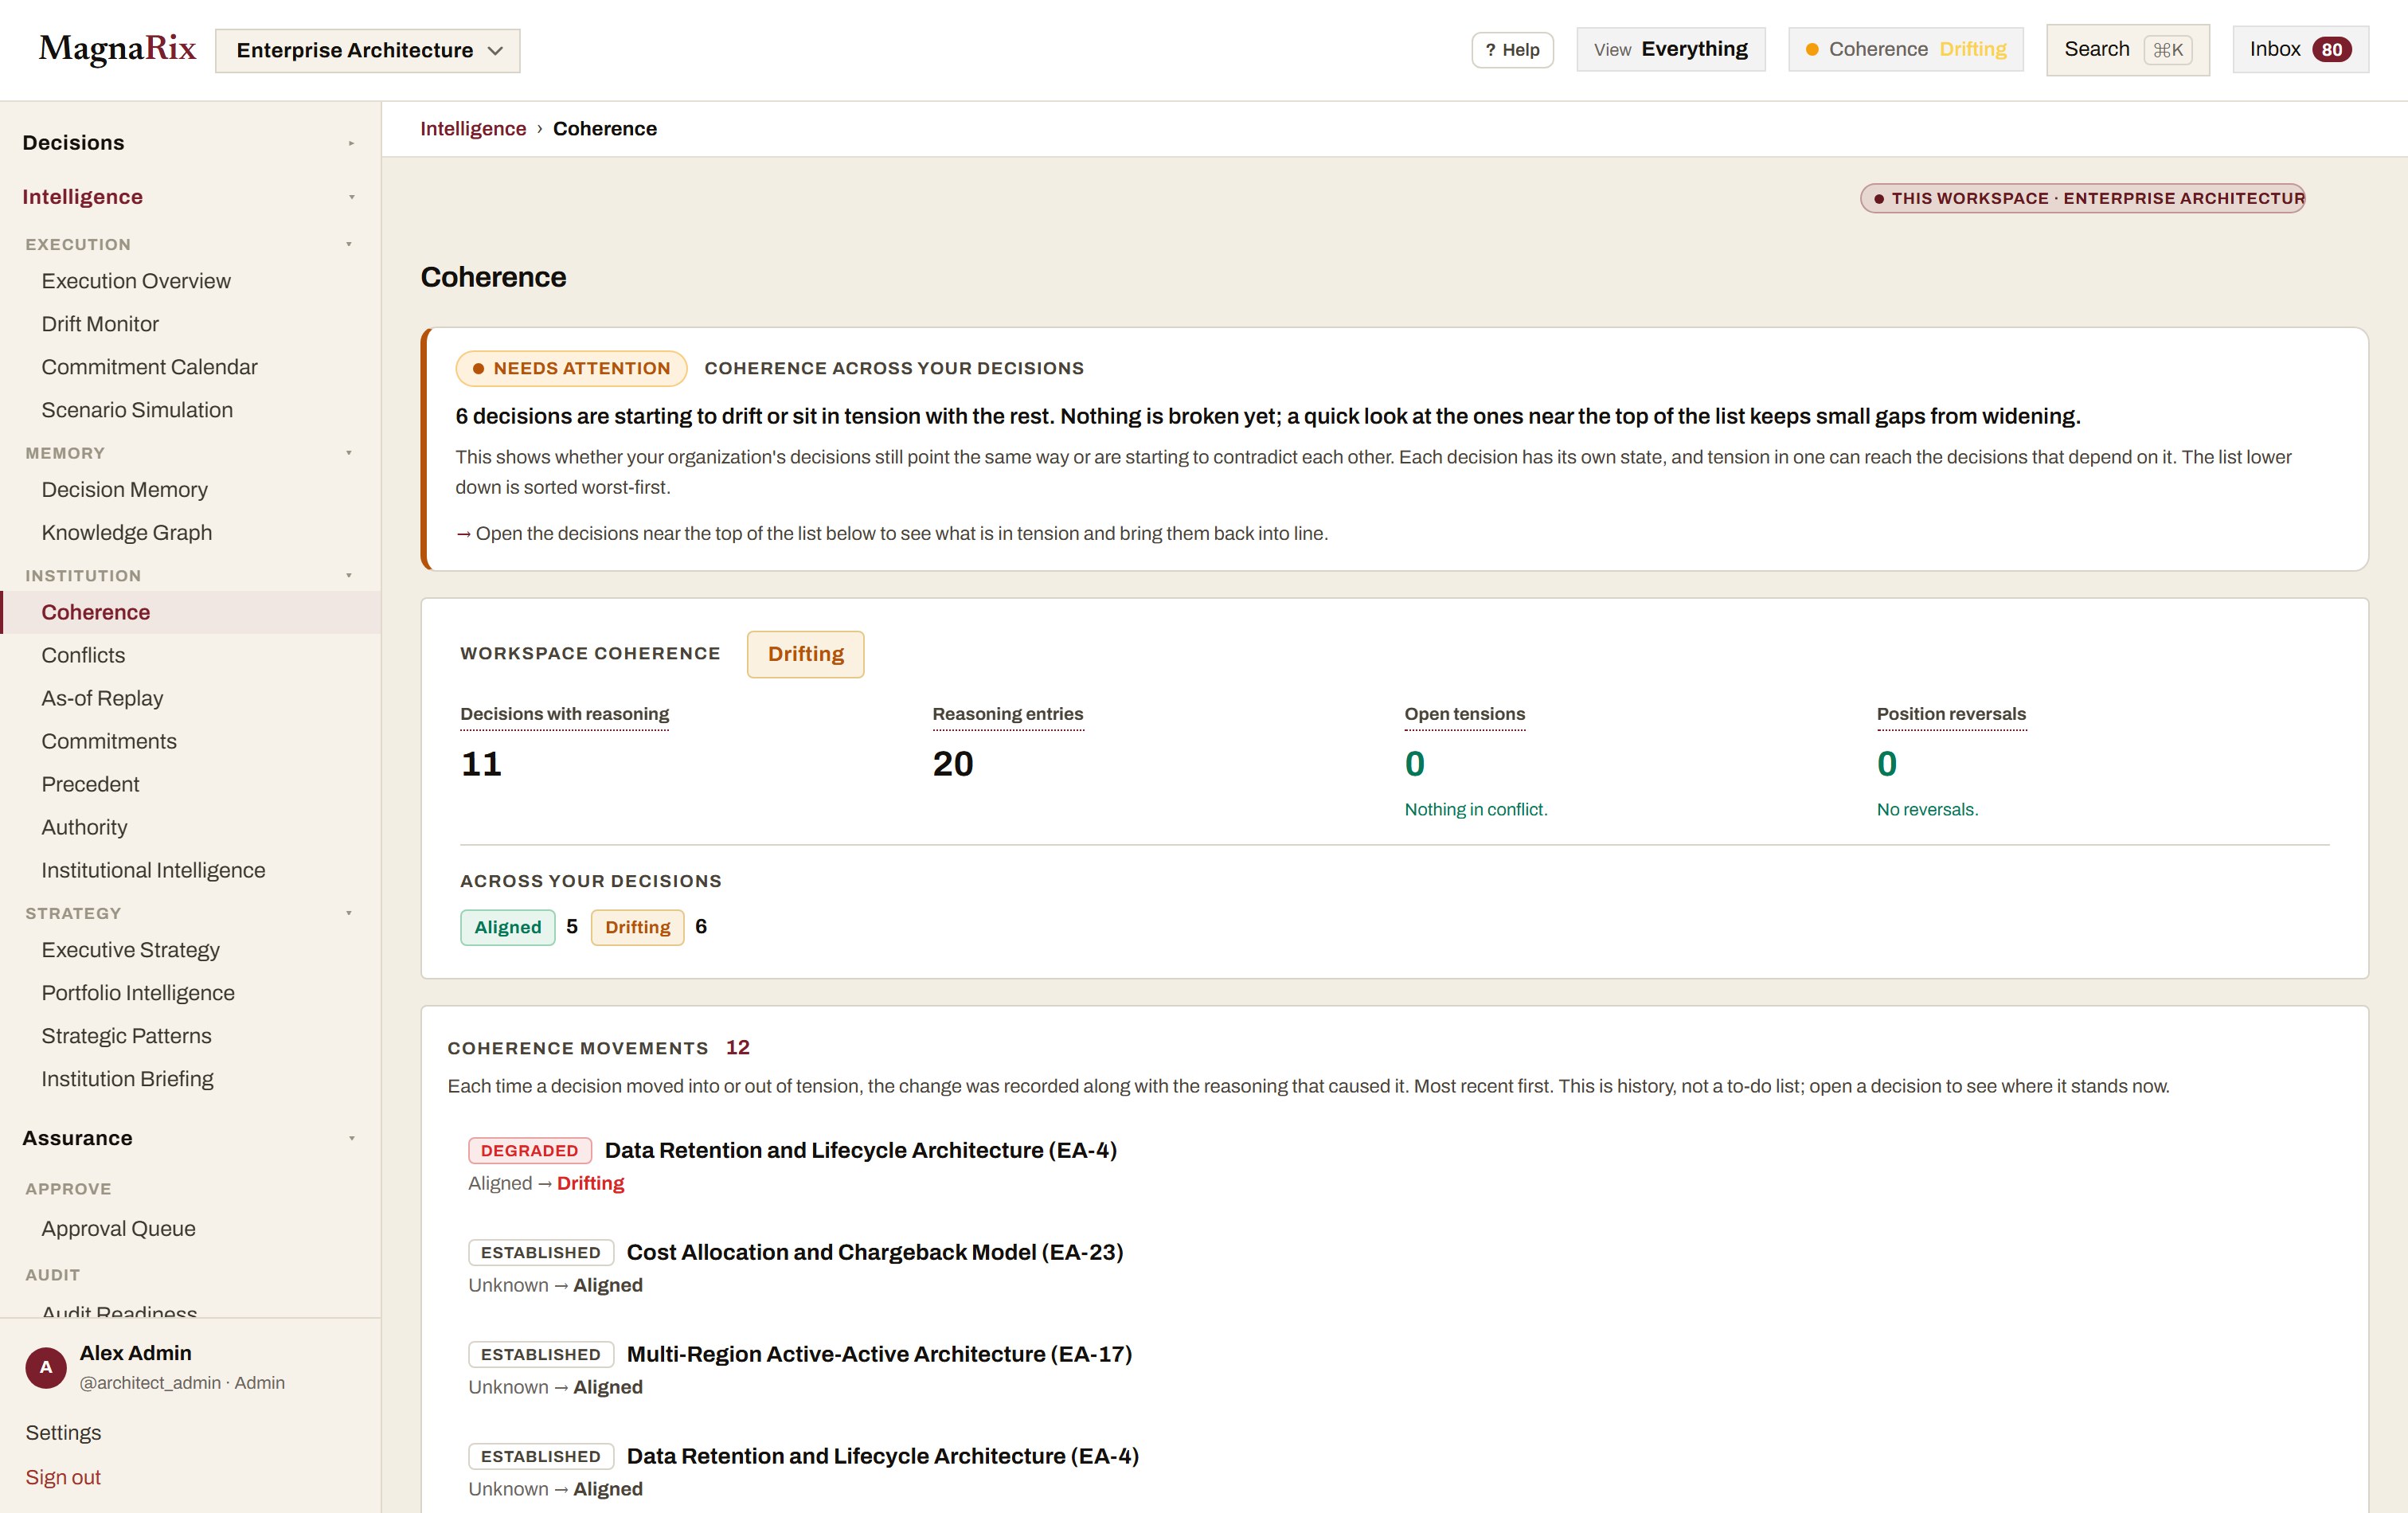Click the Workspace Coherence Drifting badge
The image size is (2408, 1513).
point(805,654)
